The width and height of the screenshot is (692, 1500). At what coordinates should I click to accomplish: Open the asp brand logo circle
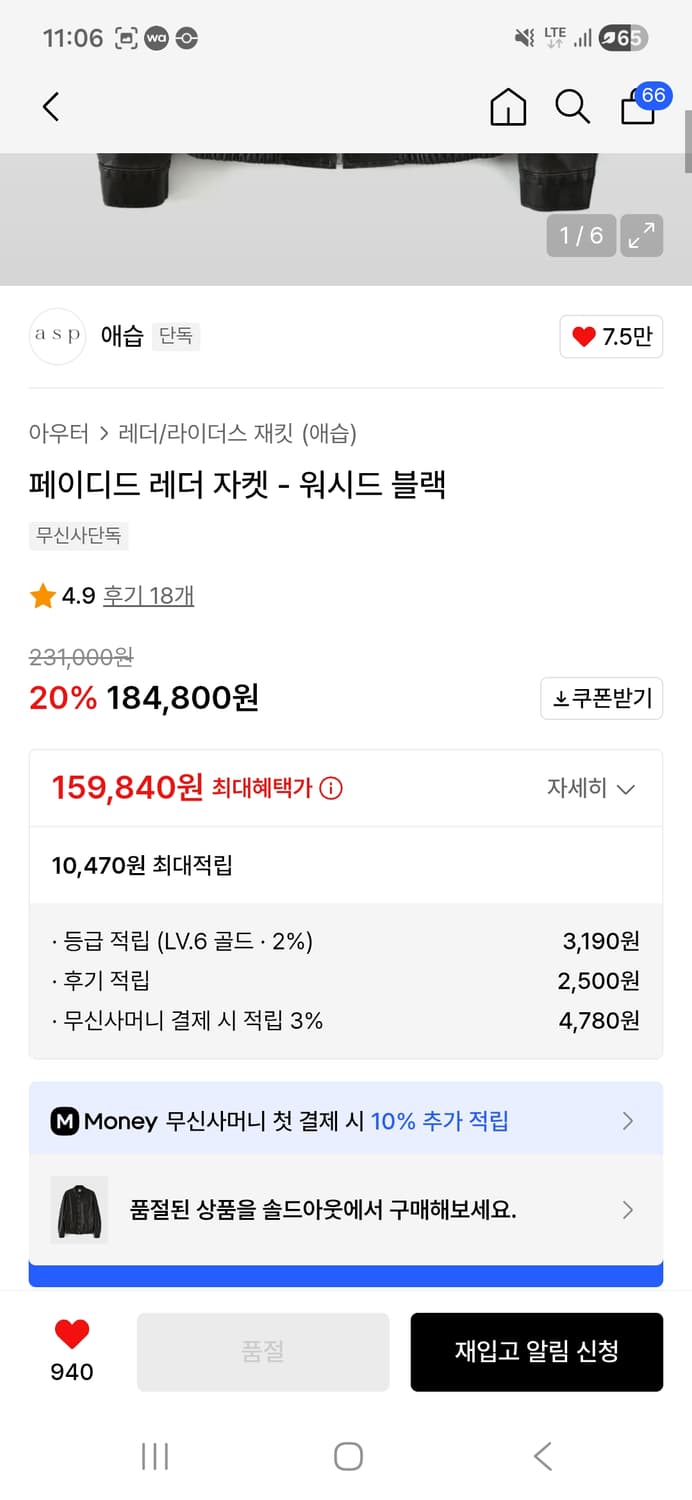coord(57,337)
